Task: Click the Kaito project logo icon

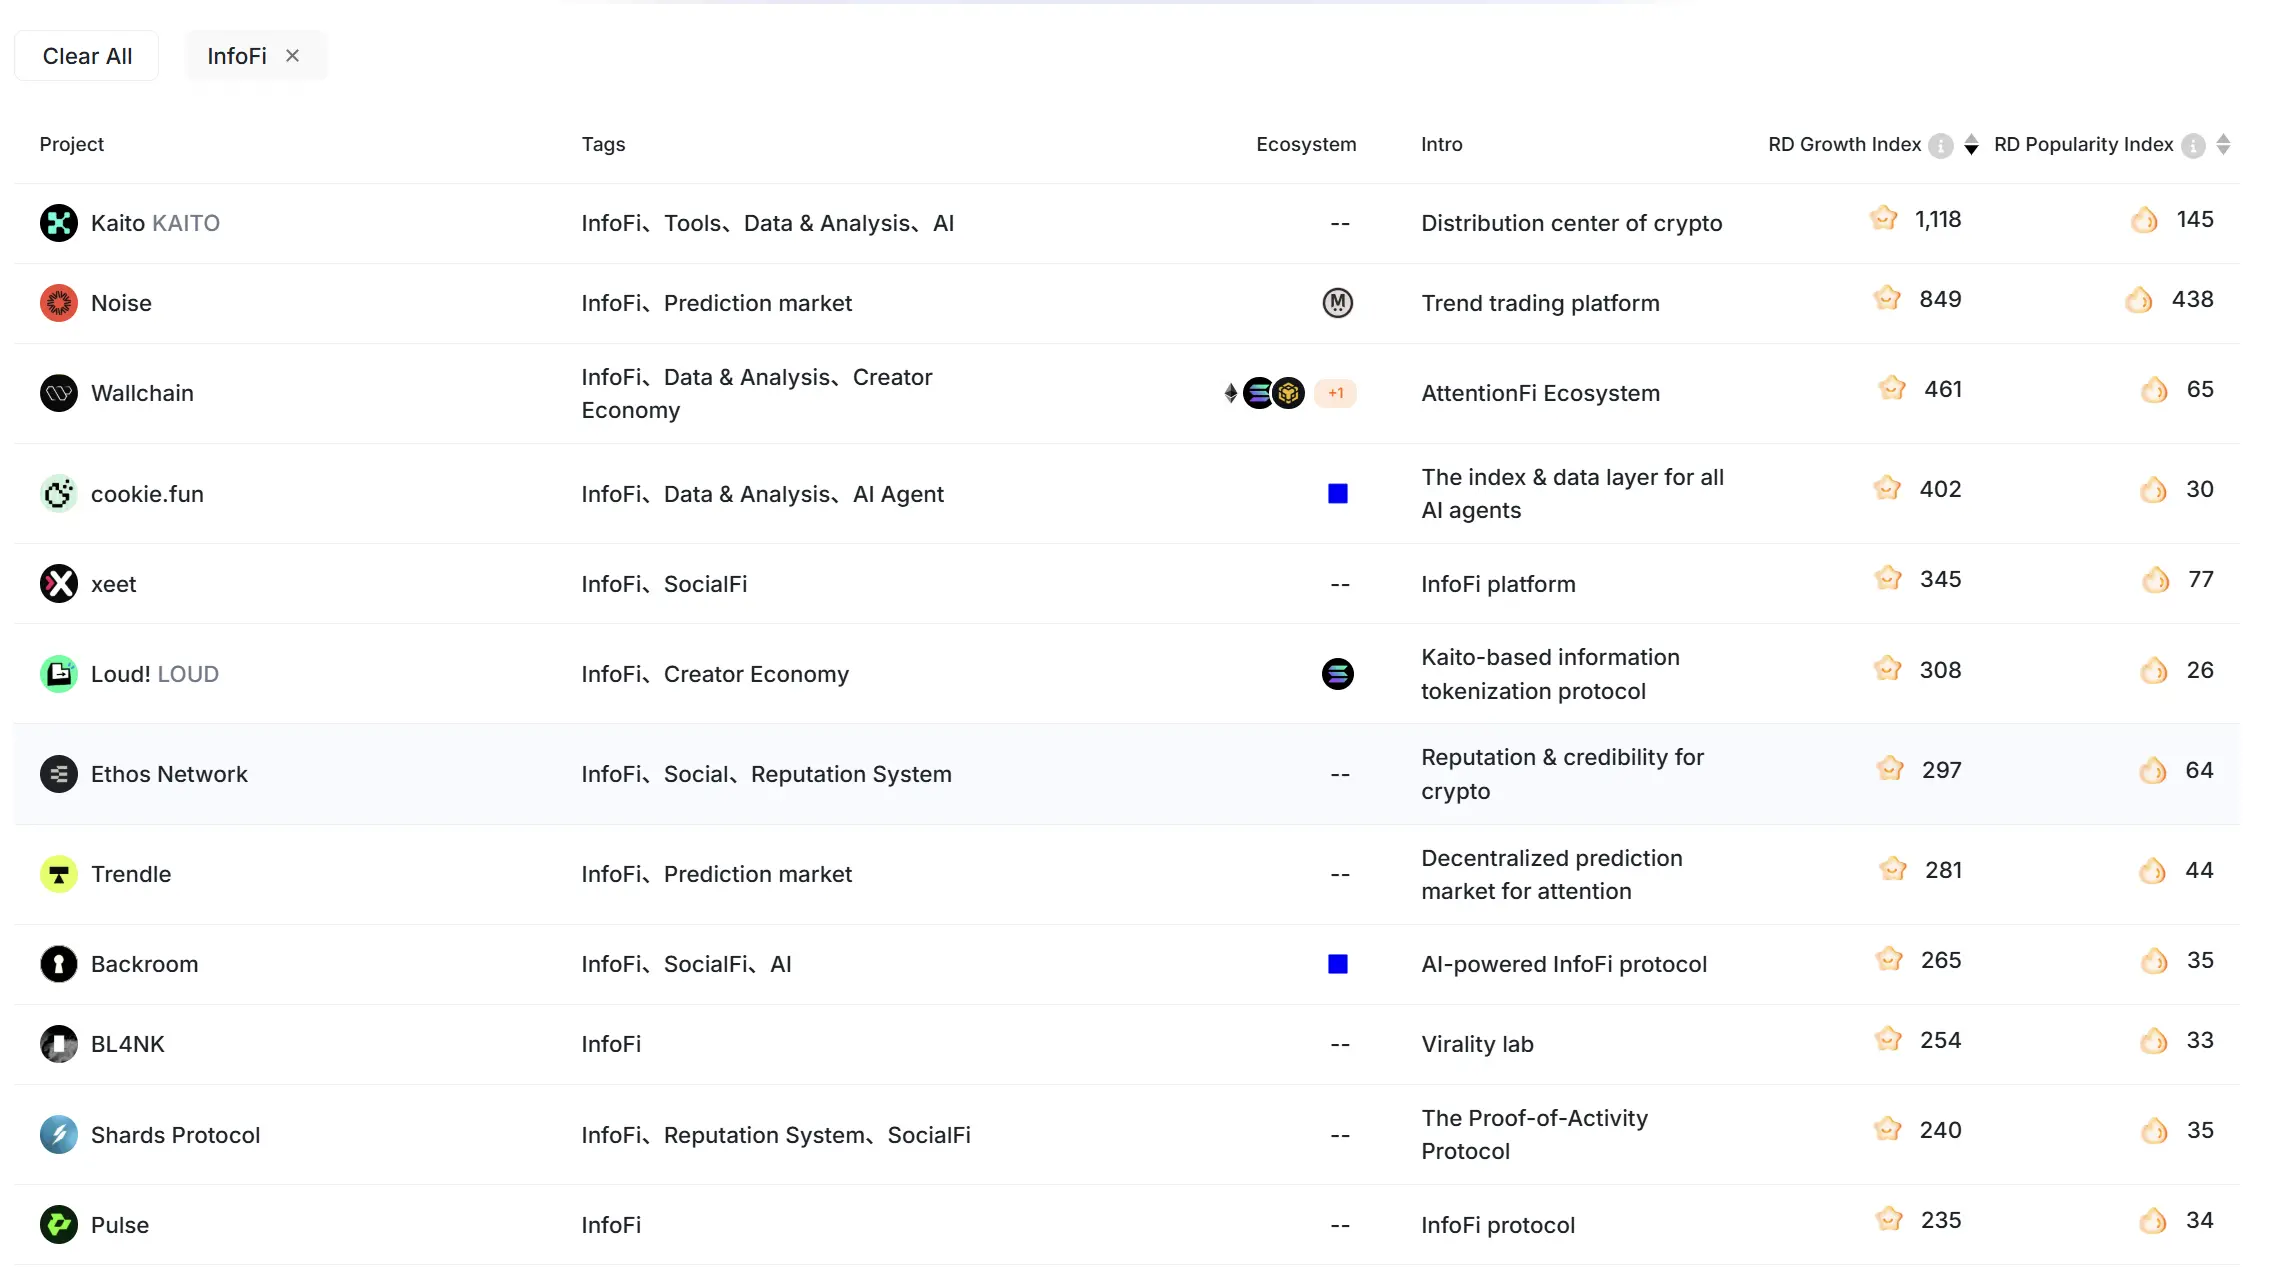Action: [x=59, y=223]
